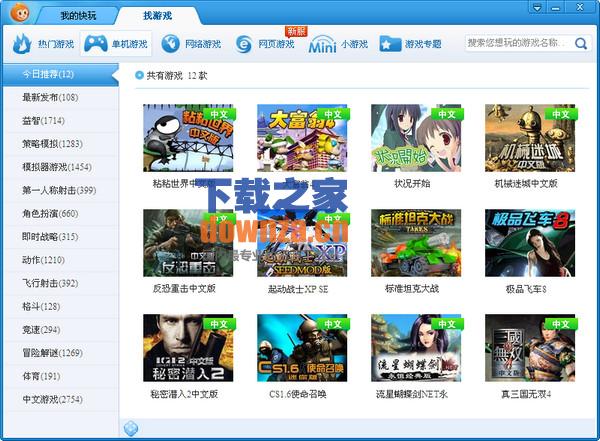Image resolution: width=600 pixels, height=441 pixels.
Task: Select 第一人称射击(399) category
Action: [x=60, y=190]
